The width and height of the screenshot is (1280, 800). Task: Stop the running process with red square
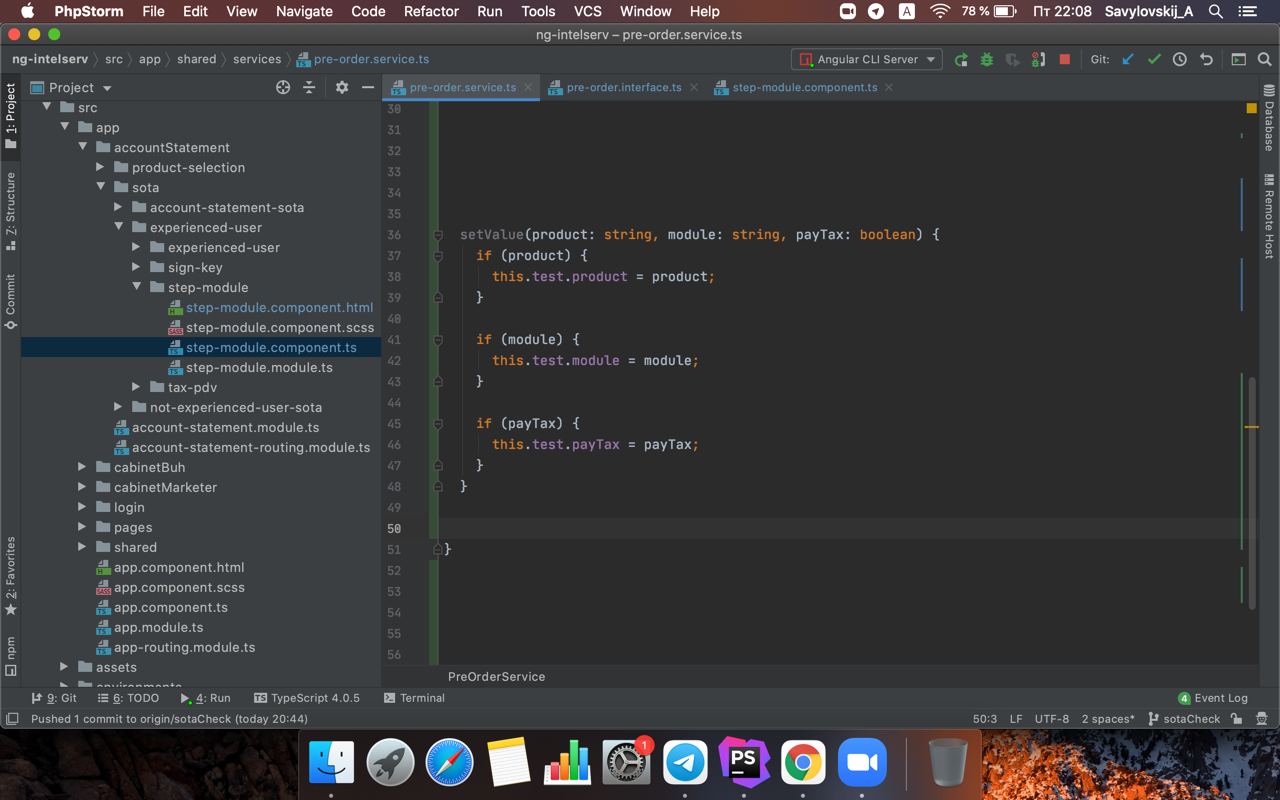click(x=1064, y=59)
